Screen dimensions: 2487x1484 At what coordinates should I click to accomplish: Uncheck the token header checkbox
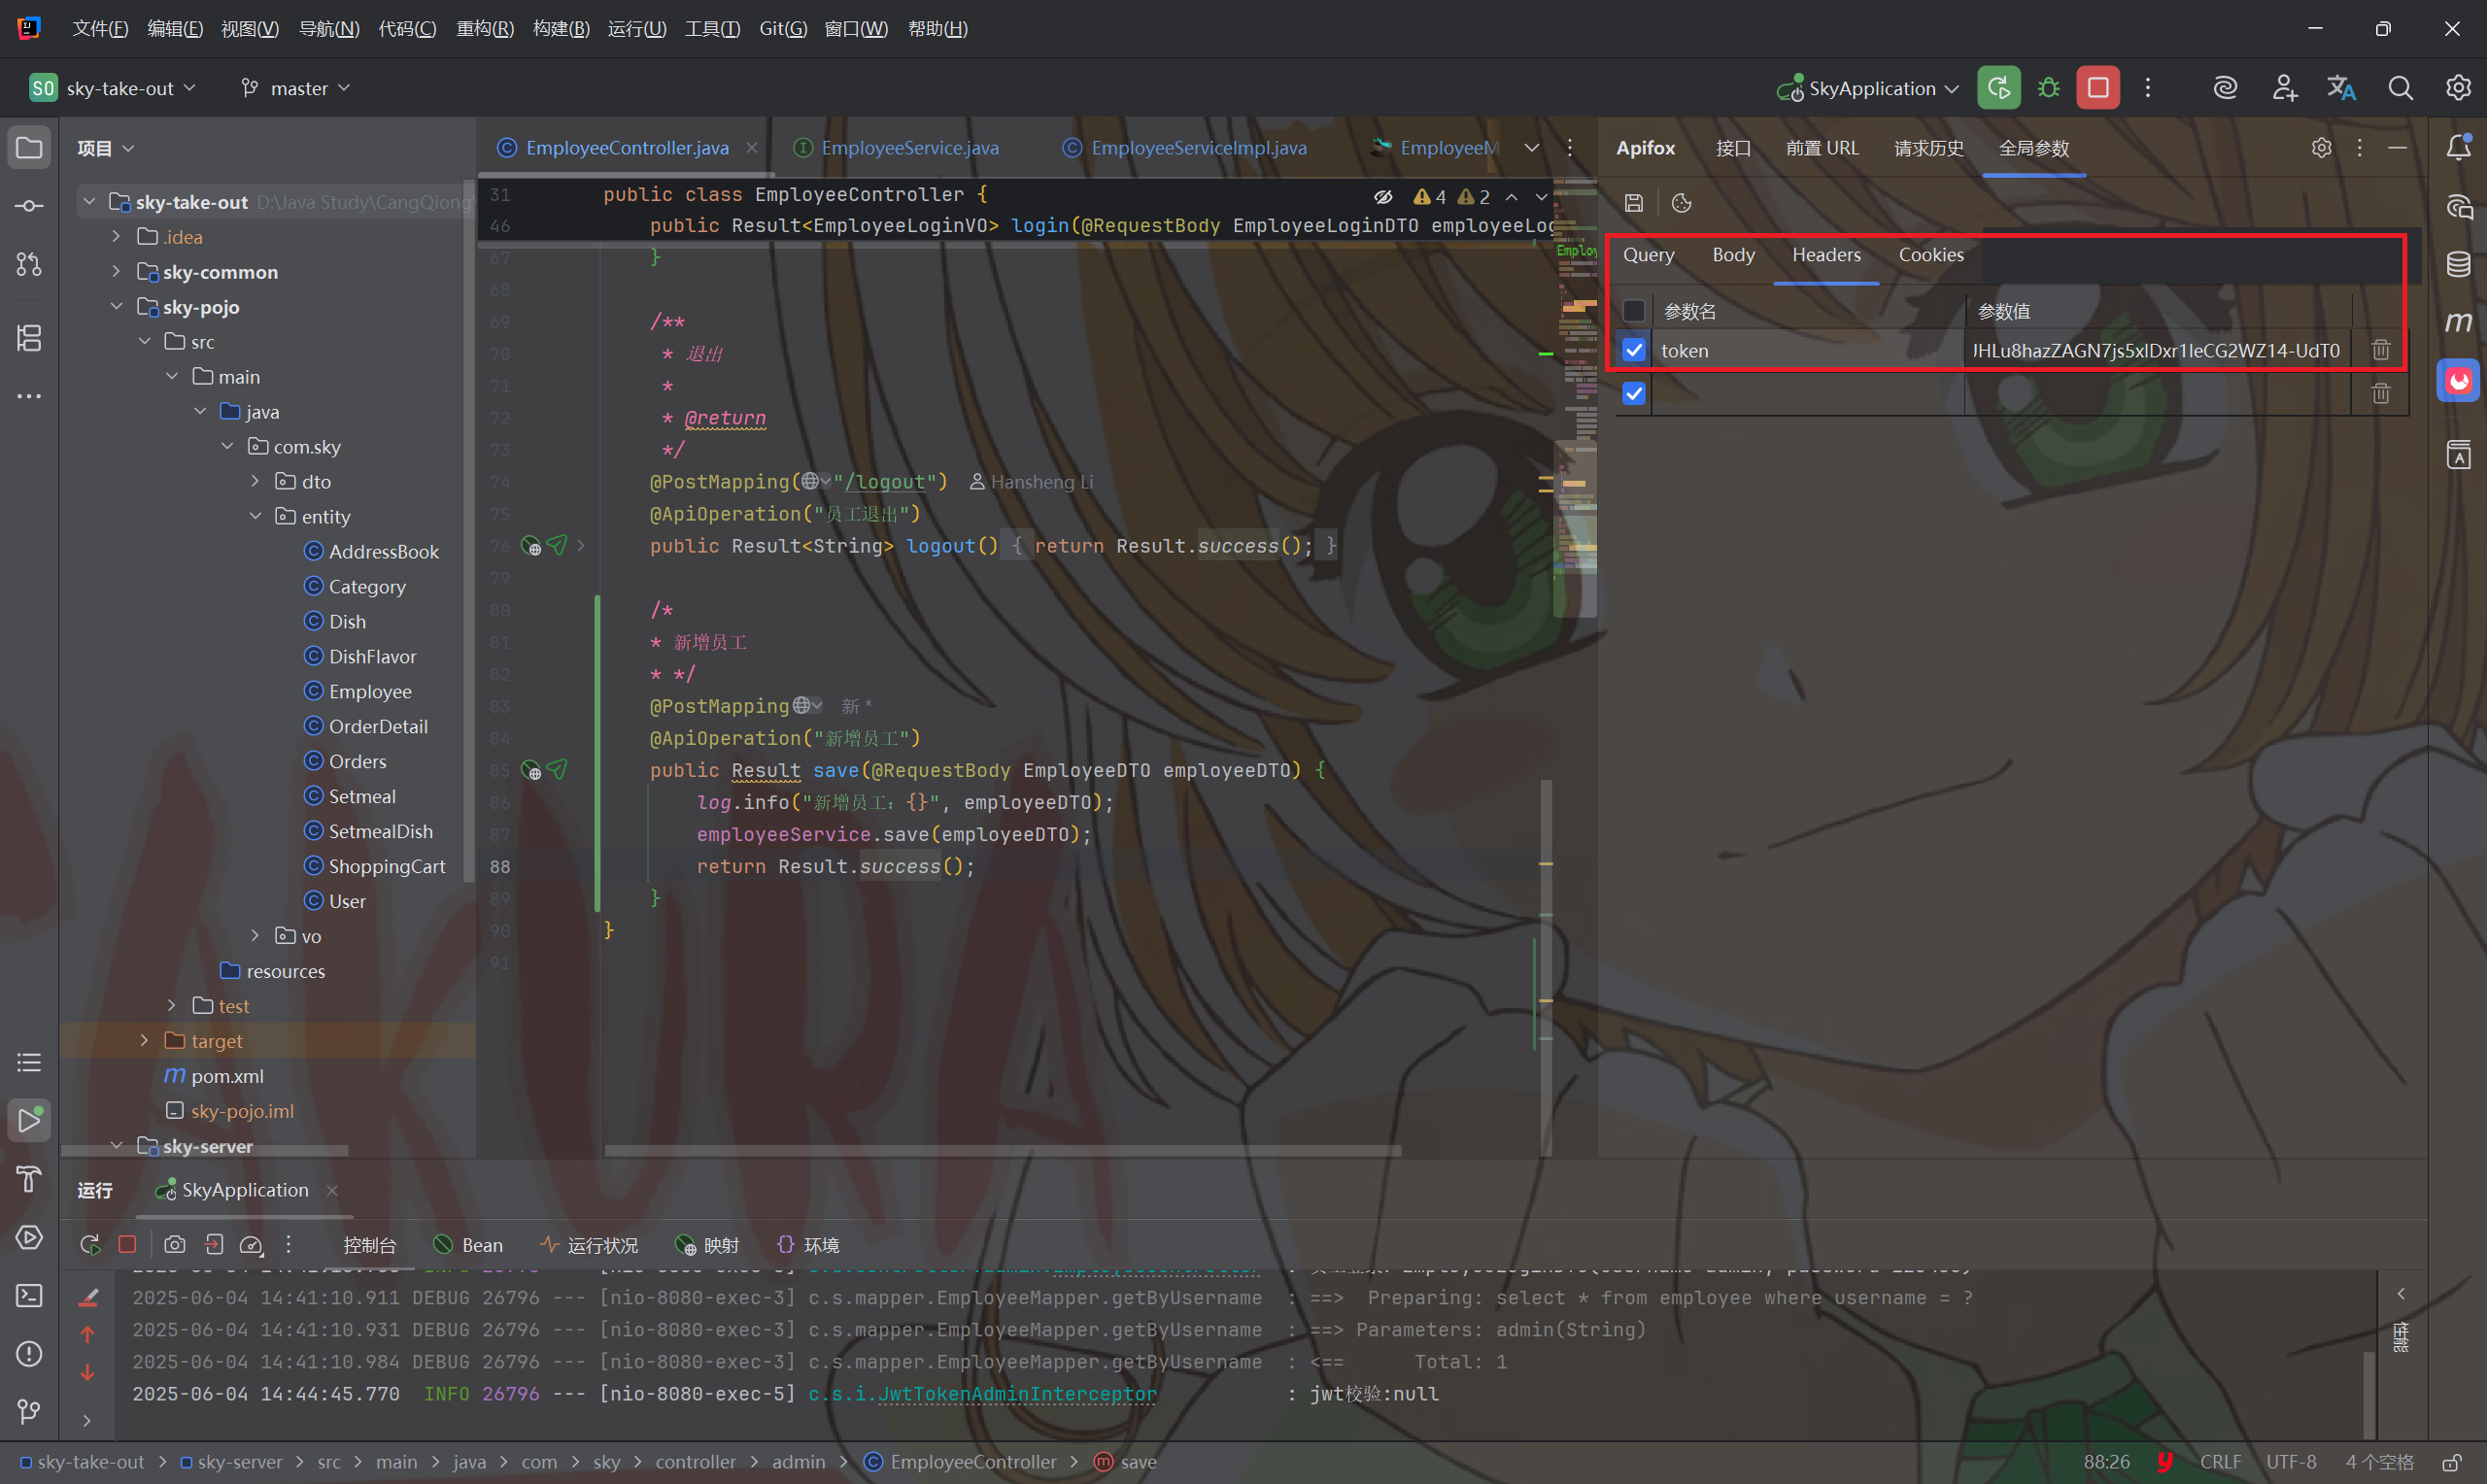point(1633,350)
